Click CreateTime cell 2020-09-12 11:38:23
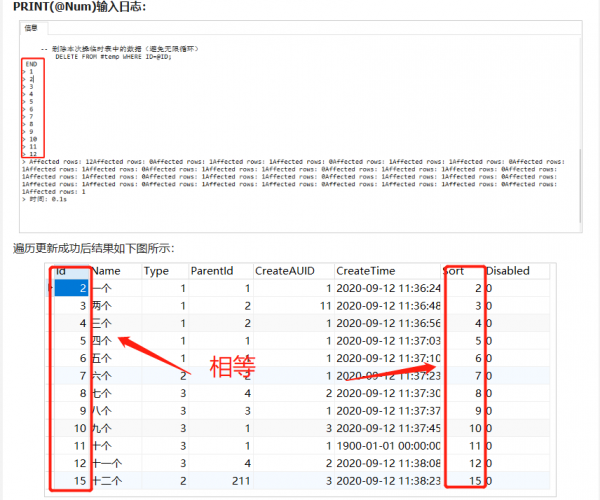 point(388,481)
